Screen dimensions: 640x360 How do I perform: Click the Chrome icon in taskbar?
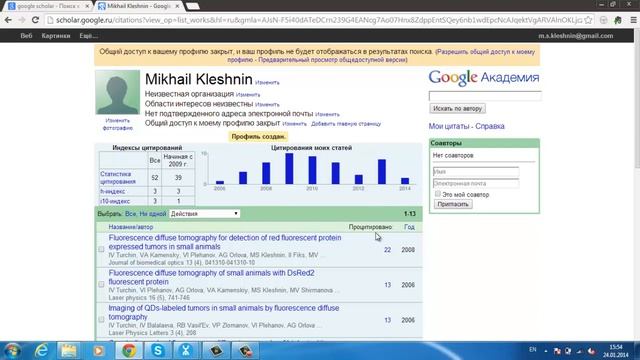[x=129, y=351]
